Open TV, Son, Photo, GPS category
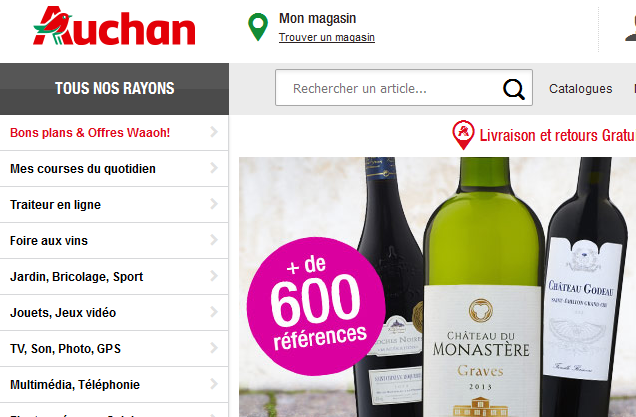The width and height of the screenshot is (636, 417). coord(114,349)
